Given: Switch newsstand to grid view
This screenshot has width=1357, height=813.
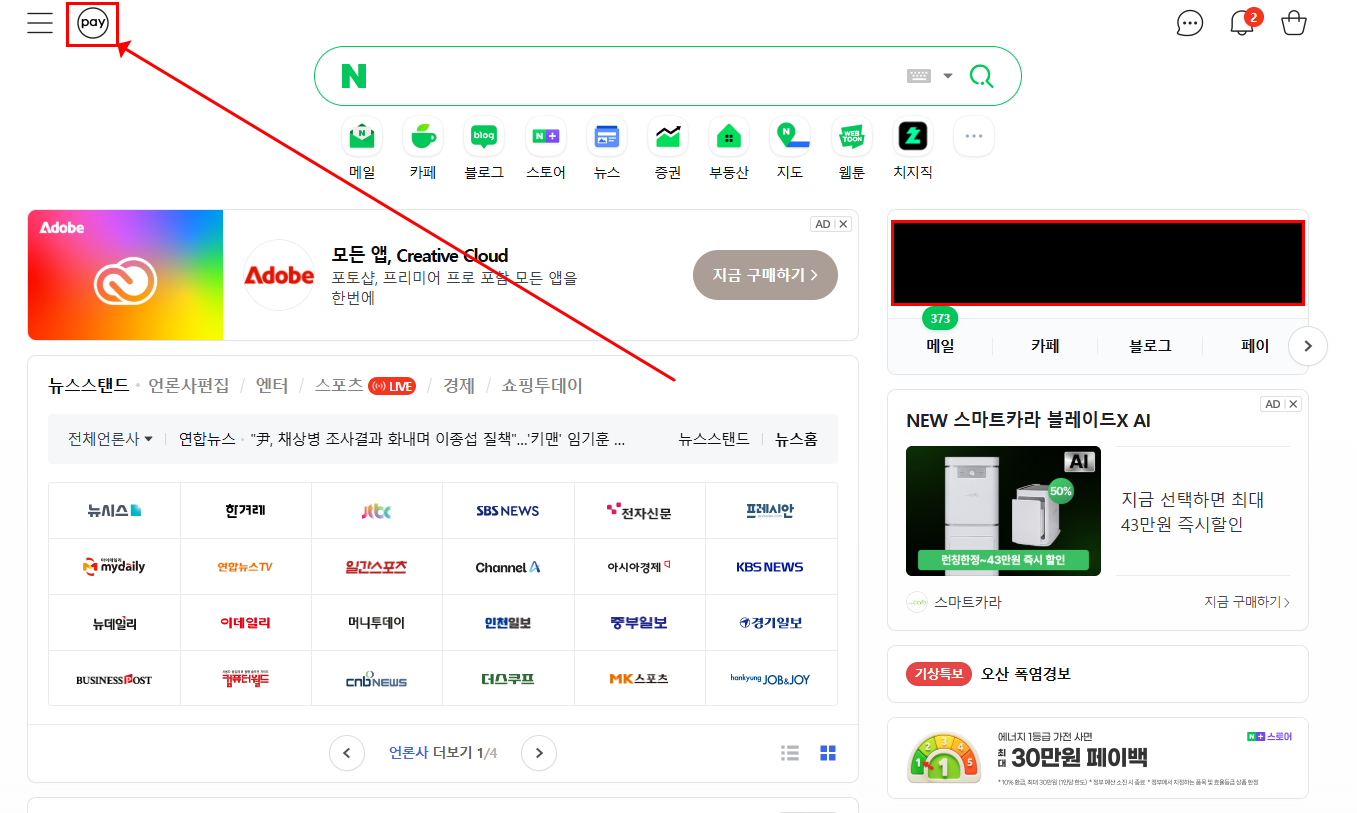Looking at the screenshot, I should point(828,753).
